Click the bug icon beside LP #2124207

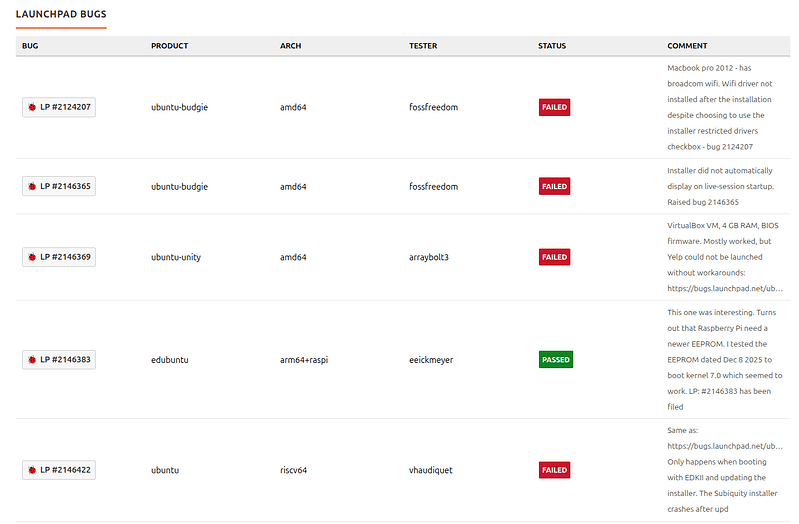point(32,107)
